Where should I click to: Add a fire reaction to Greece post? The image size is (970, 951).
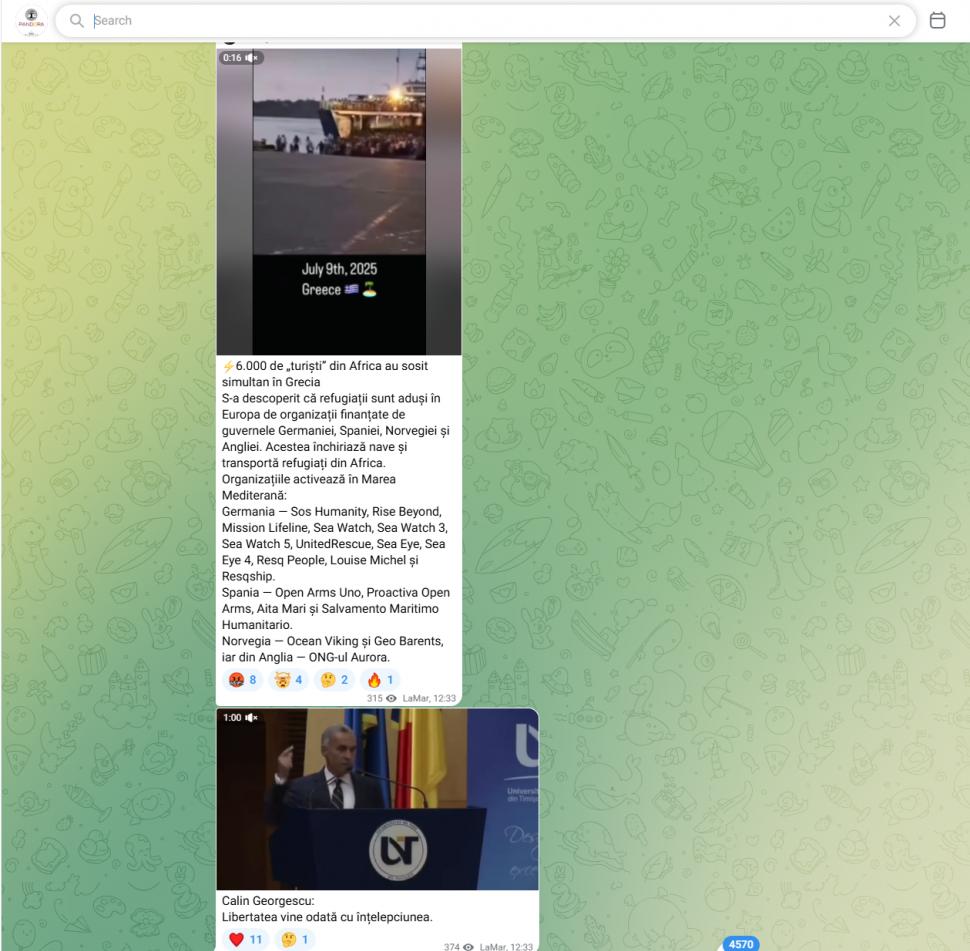(380, 681)
